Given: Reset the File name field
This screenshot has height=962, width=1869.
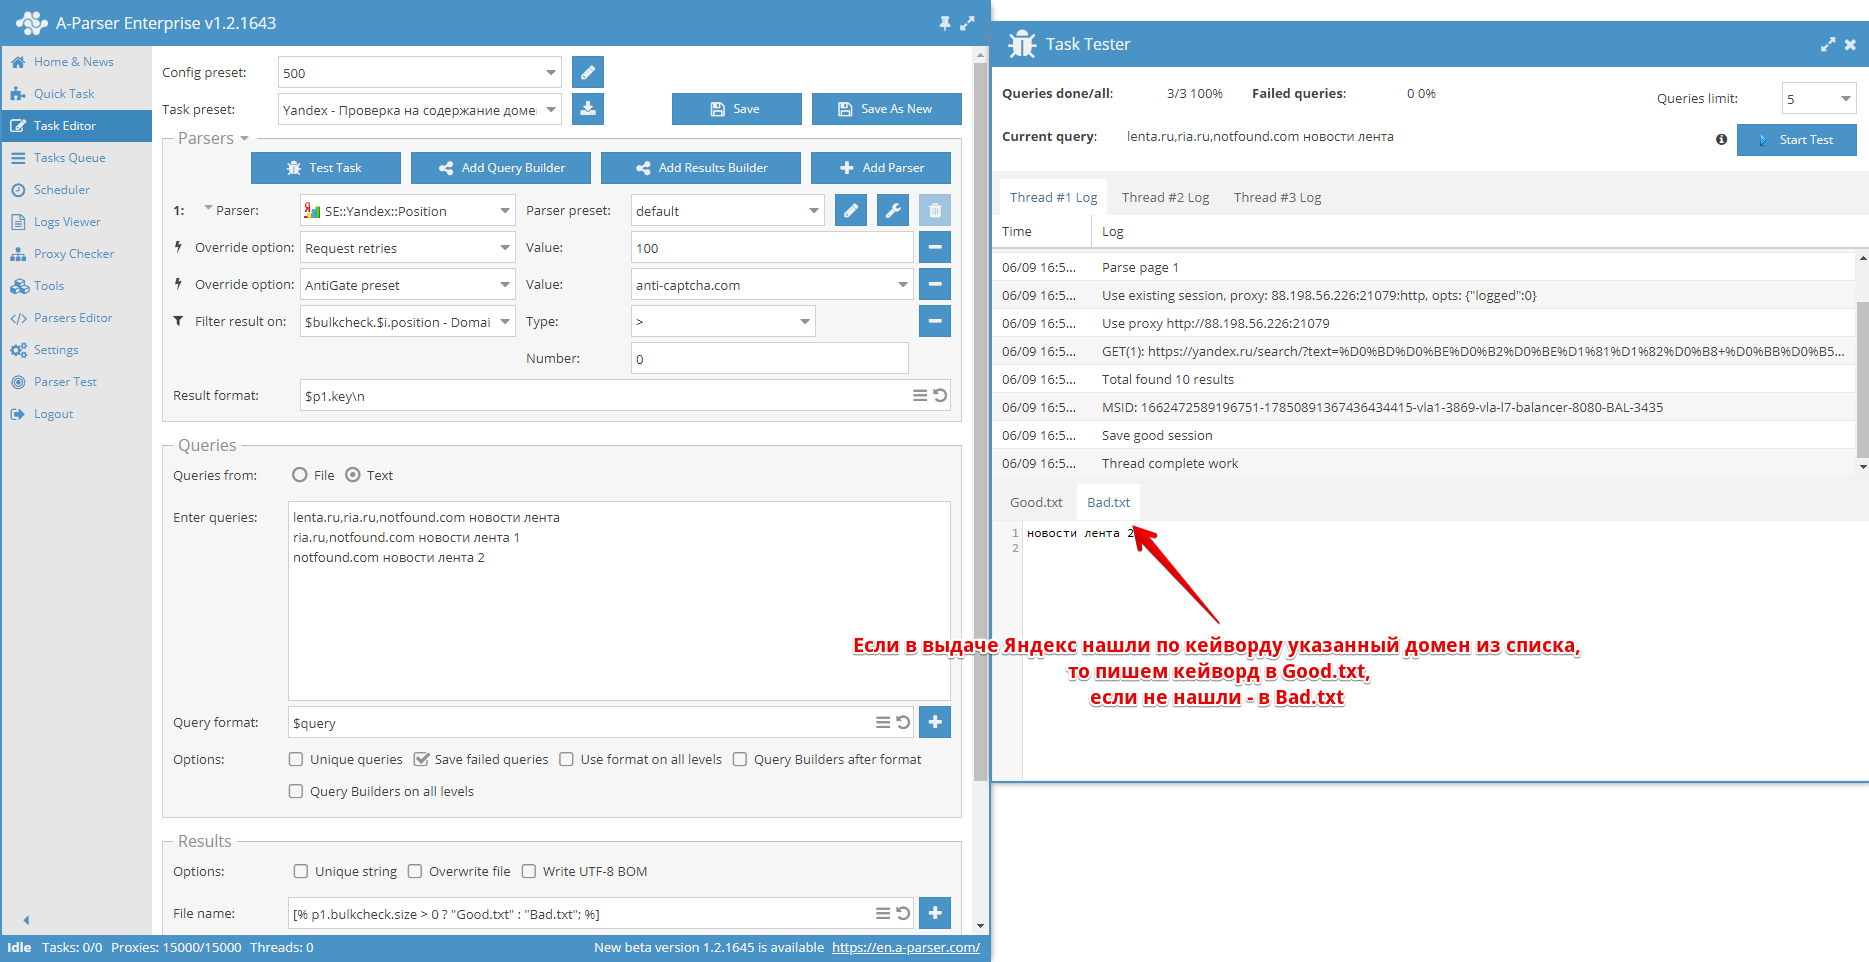Looking at the screenshot, I should coord(903,913).
